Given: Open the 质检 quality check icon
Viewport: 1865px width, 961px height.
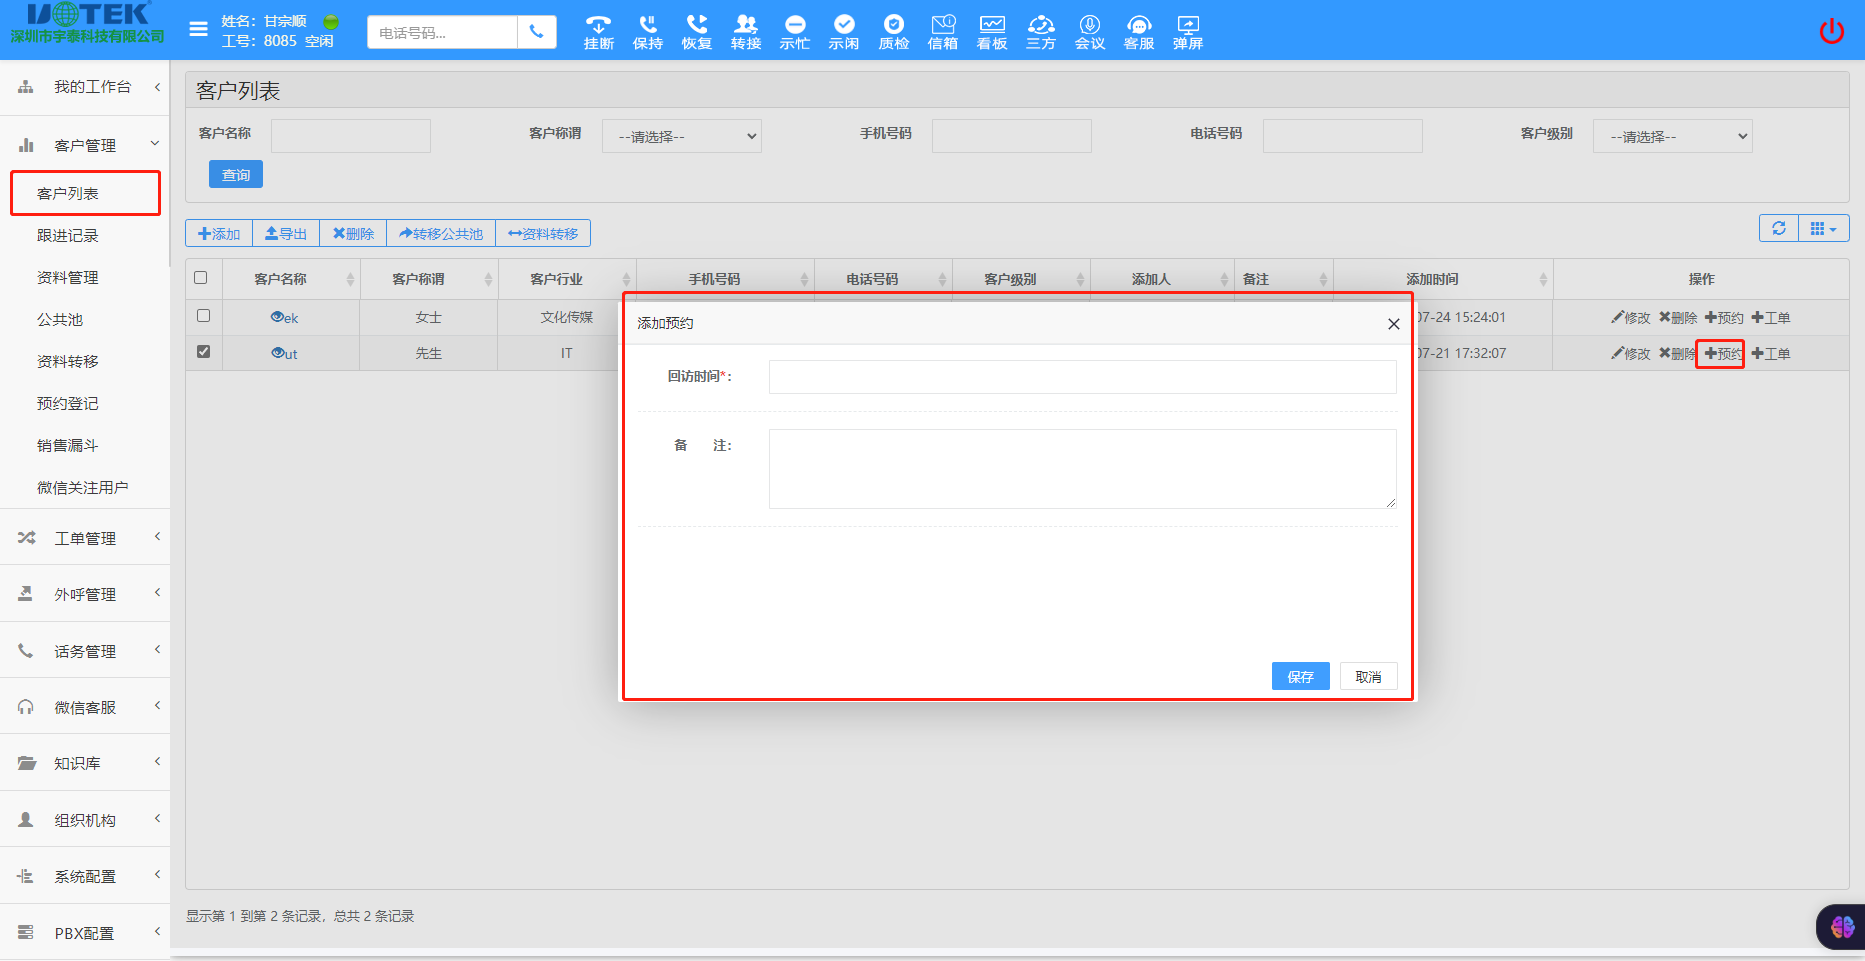Looking at the screenshot, I should 893,32.
